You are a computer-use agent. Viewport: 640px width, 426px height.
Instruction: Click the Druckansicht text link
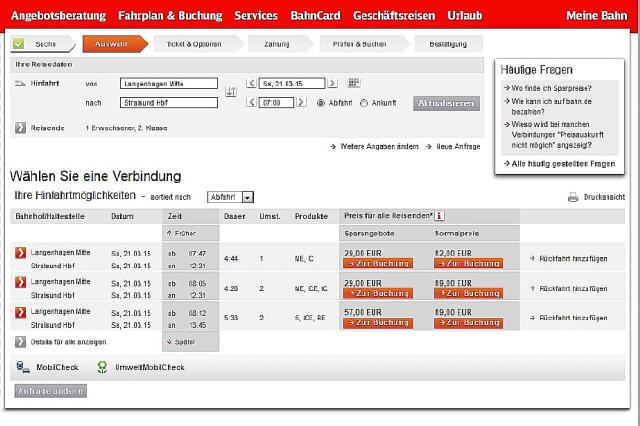(x=604, y=197)
